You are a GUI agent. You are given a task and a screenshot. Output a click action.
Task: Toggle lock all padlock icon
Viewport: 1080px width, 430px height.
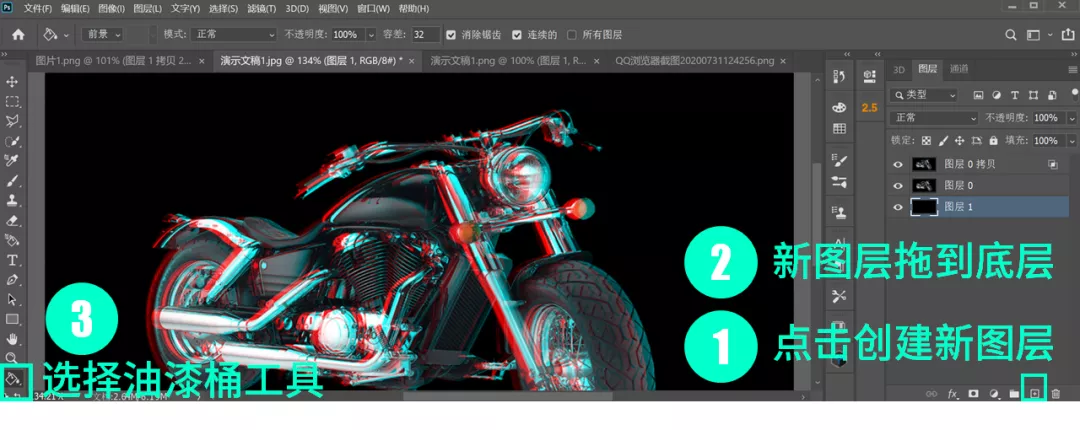pos(993,141)
